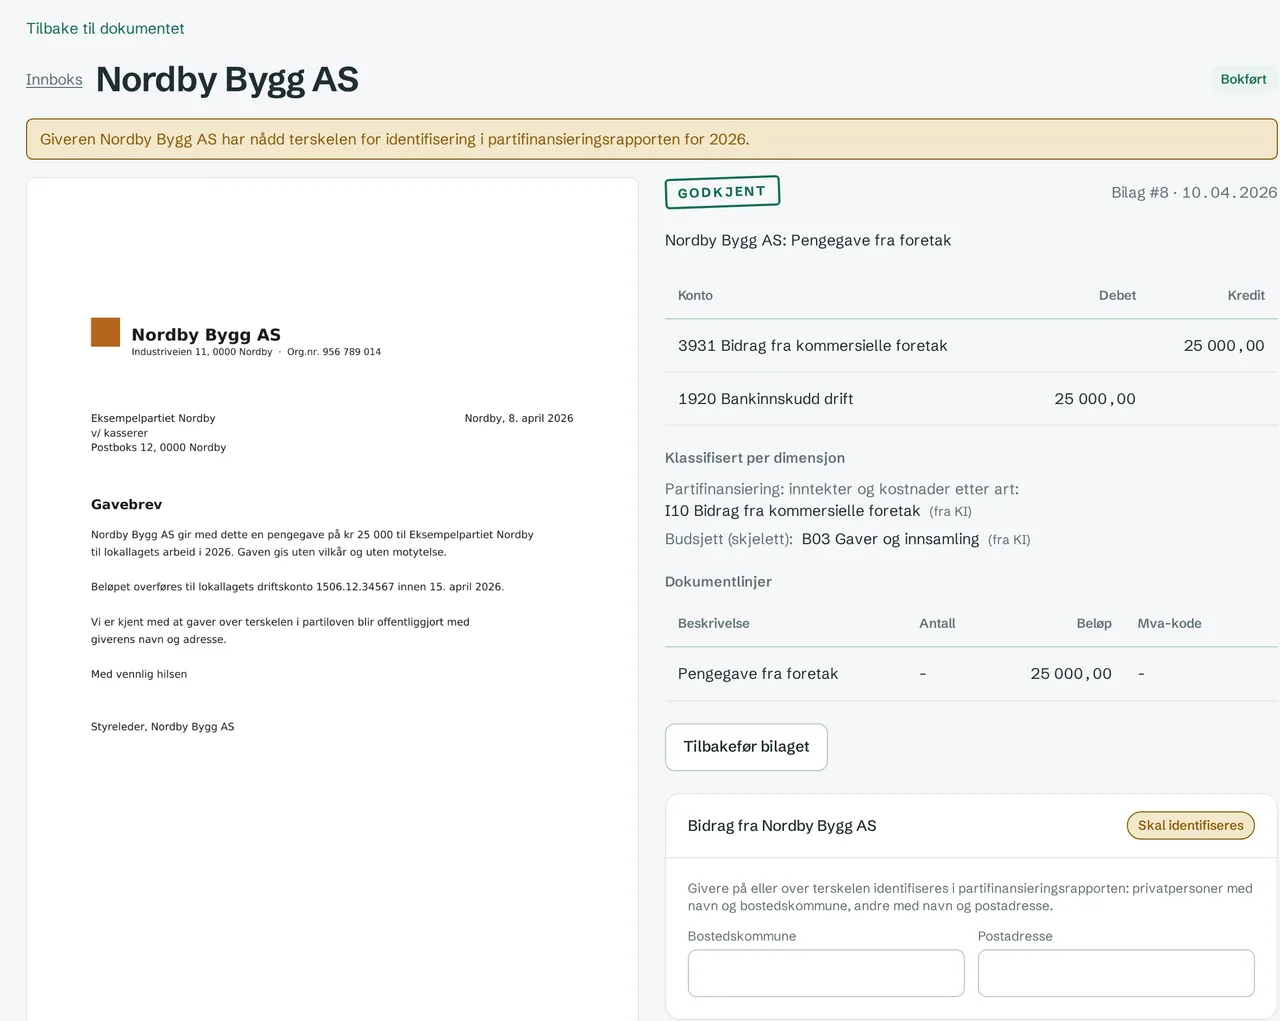
Task: Click the Klassifisert per dimensjon heading
Action: [x=755, y=458]
